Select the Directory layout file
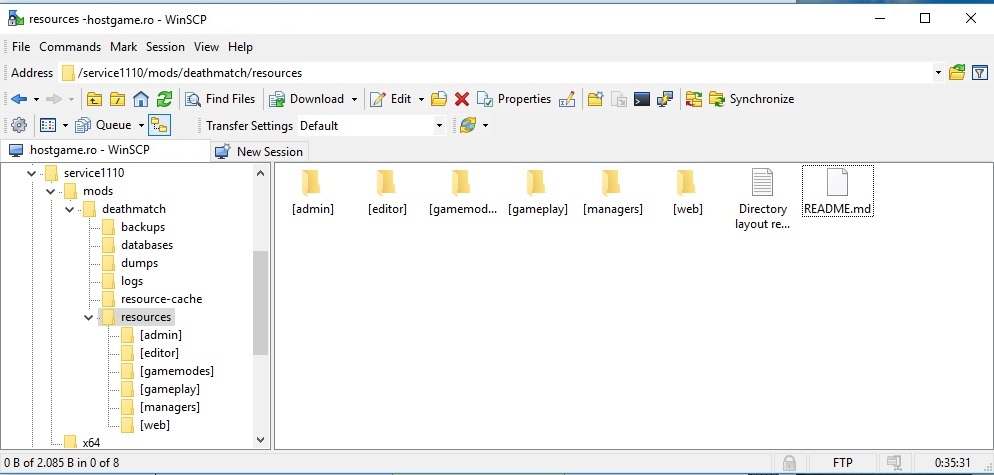The image size is (994, 475). tap(763, 199)
